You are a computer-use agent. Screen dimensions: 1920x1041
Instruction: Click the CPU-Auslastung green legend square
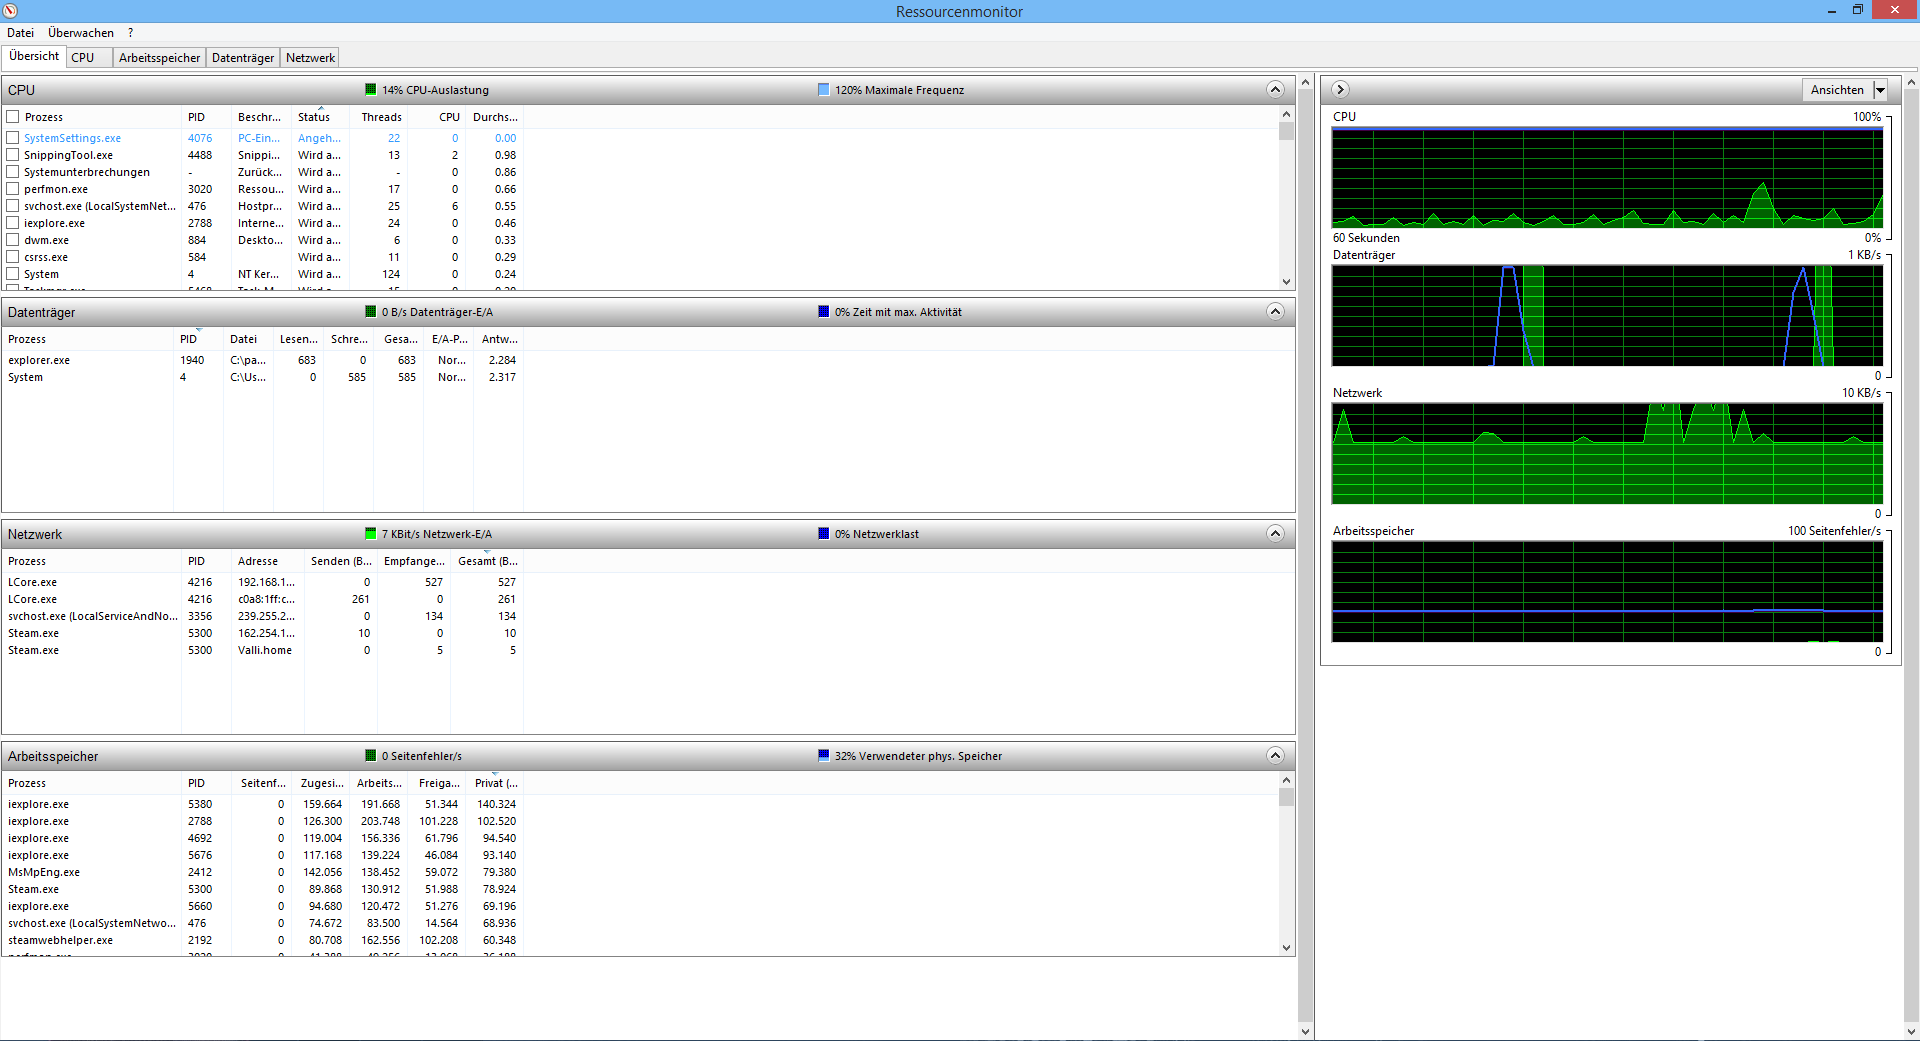371,89
